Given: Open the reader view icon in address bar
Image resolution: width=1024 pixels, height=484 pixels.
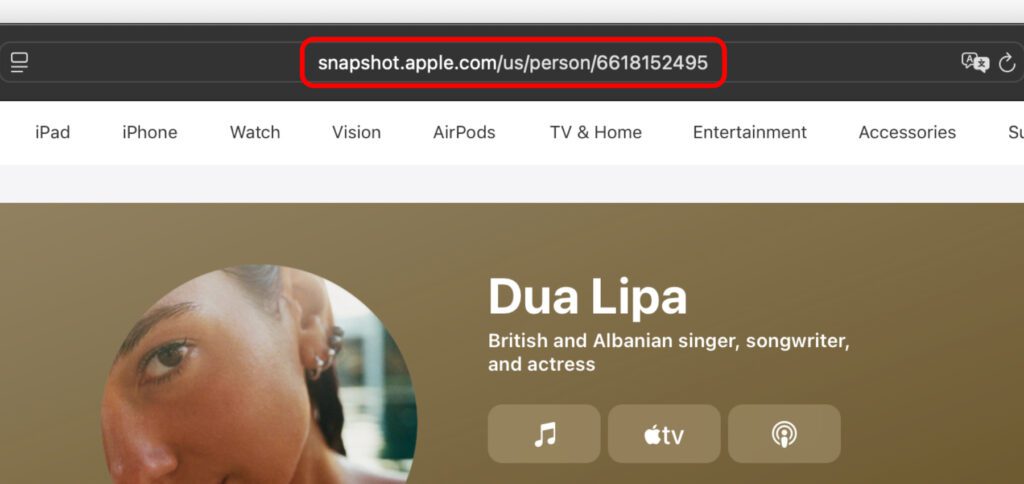Looking at the screenshot, I should pos(20,63).
